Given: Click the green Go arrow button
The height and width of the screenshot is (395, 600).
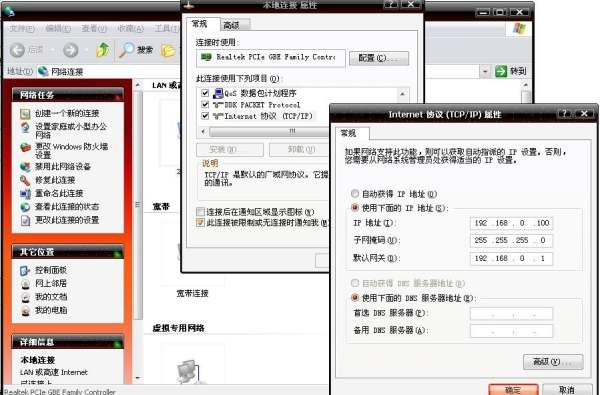Looking at the screenshot, I should point(501,71).
